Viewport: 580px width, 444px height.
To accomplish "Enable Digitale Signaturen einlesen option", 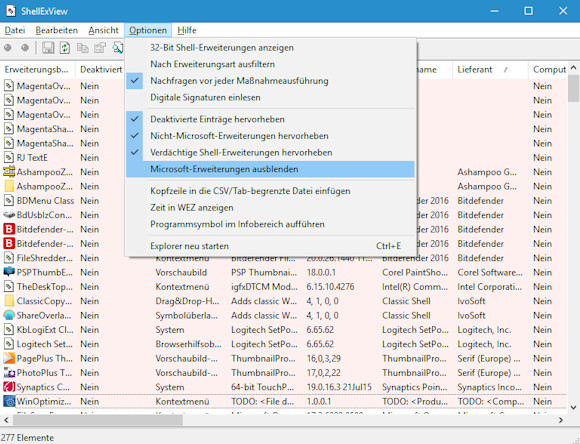I will (x=270, y=97).
